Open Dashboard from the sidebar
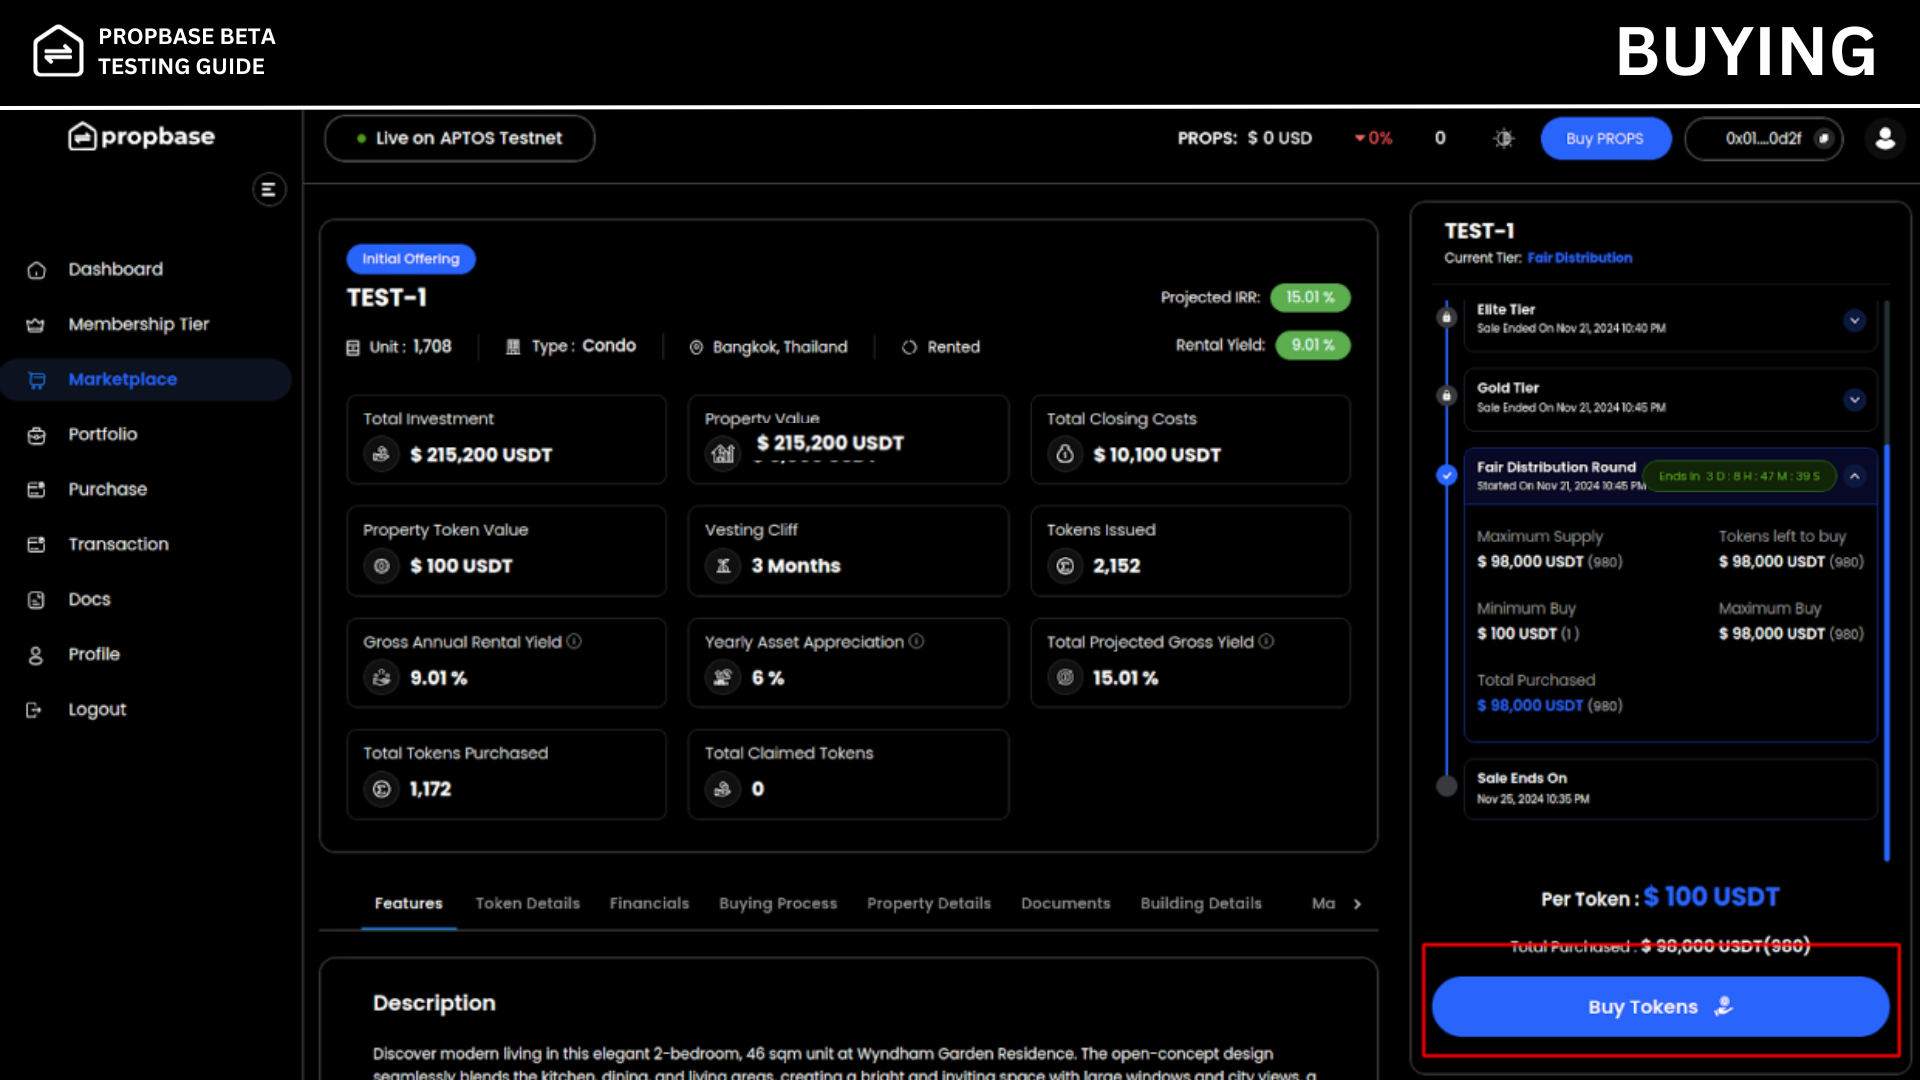 115,269
